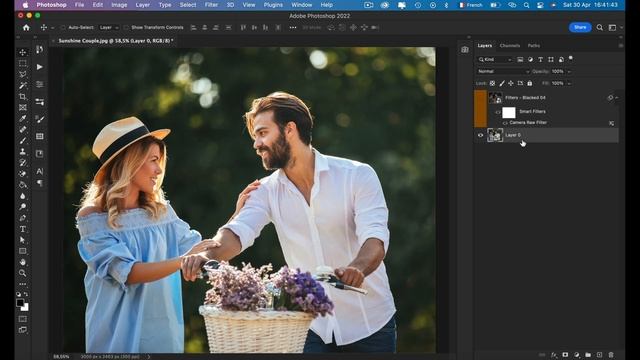
Task: Choose the Dodge tool
Action: coord(23,207)
